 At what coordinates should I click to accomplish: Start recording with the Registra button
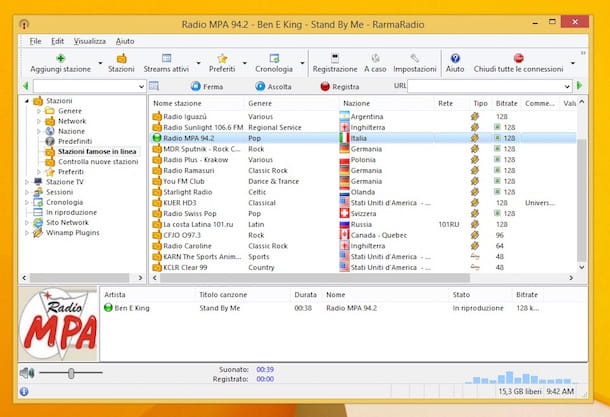tap(340, 86)
